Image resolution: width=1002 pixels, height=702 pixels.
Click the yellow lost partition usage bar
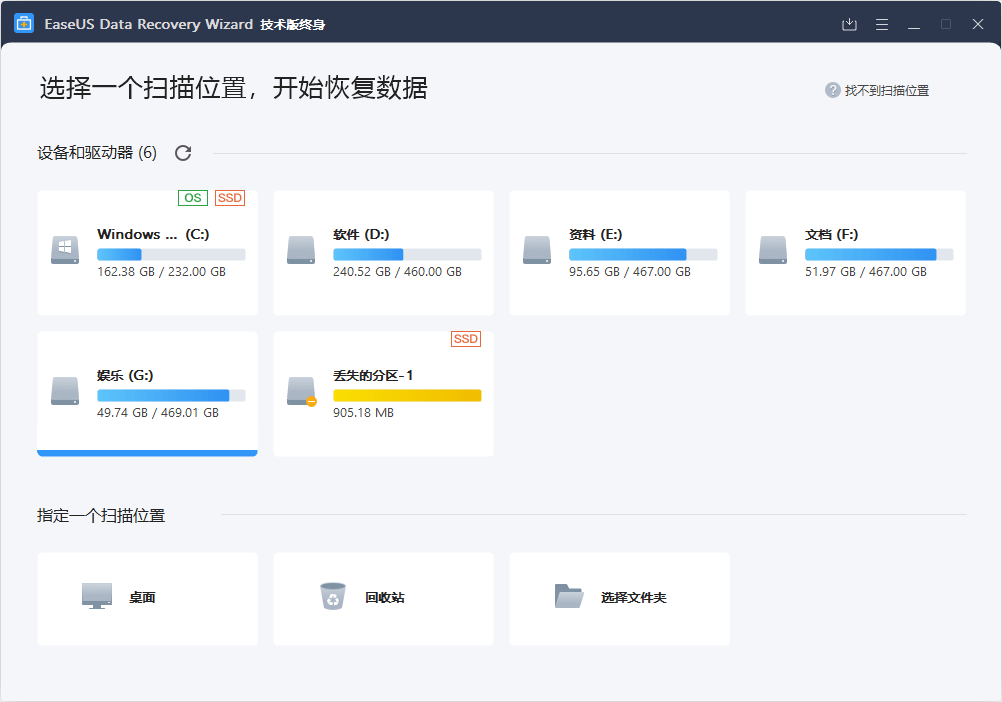[407, 395]
